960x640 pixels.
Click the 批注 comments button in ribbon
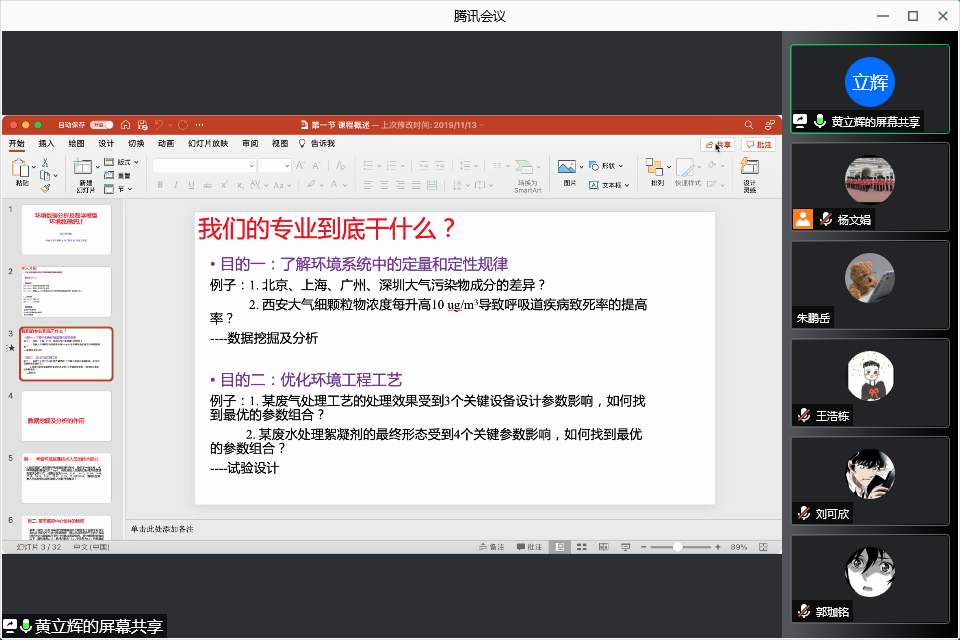pos(758,144)
